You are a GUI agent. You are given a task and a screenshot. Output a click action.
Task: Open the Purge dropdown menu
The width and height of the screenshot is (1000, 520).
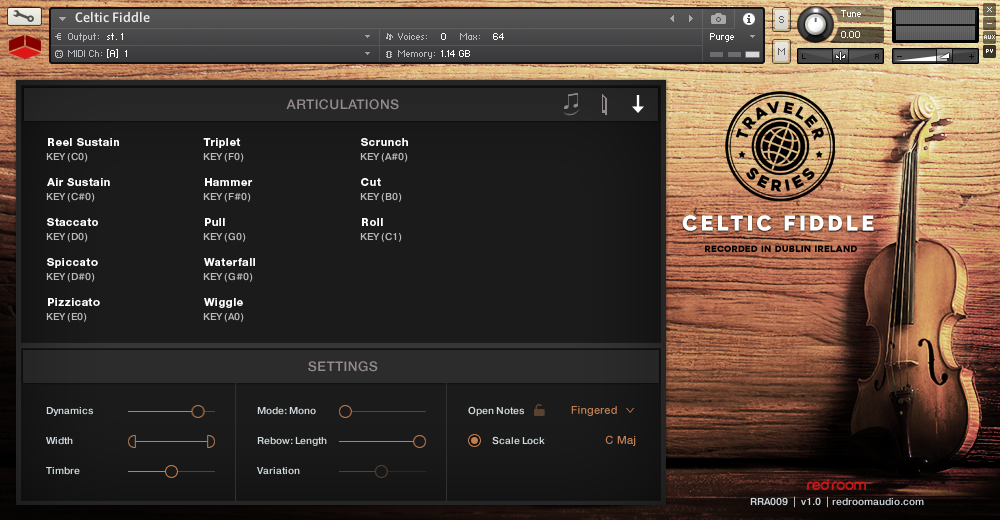click(x=733, y=37)
